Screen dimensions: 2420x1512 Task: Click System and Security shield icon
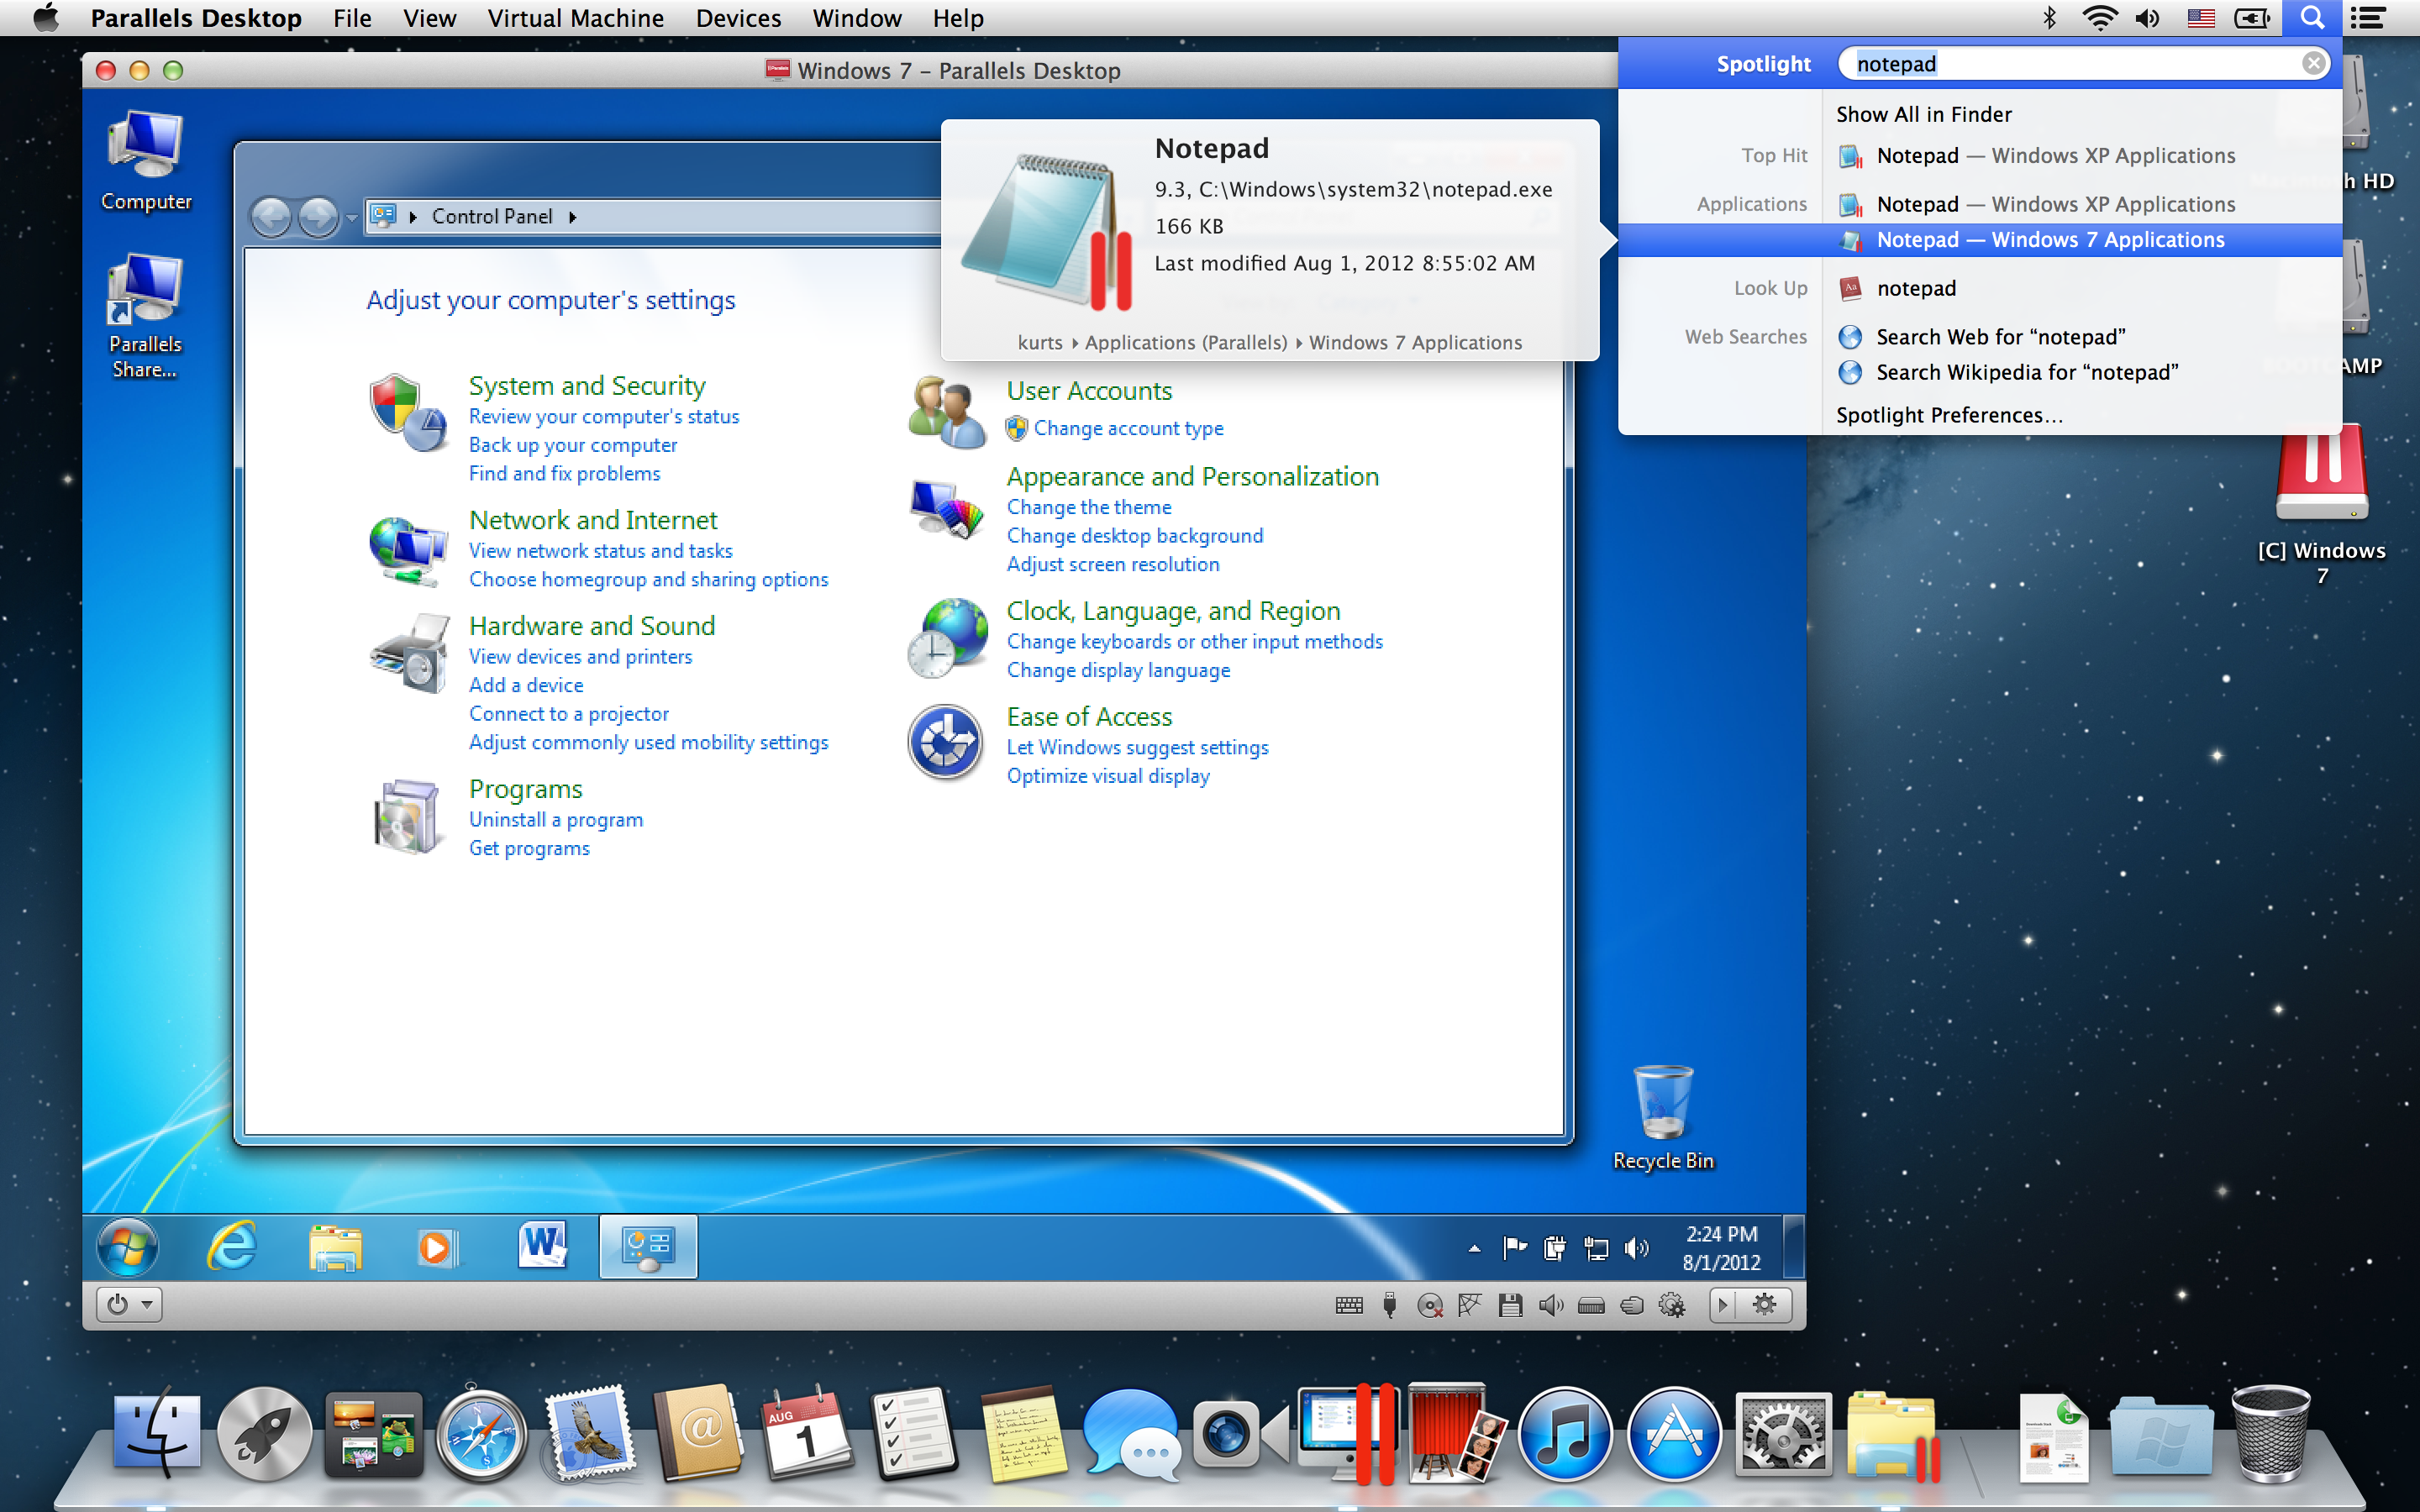coord(408,413)
